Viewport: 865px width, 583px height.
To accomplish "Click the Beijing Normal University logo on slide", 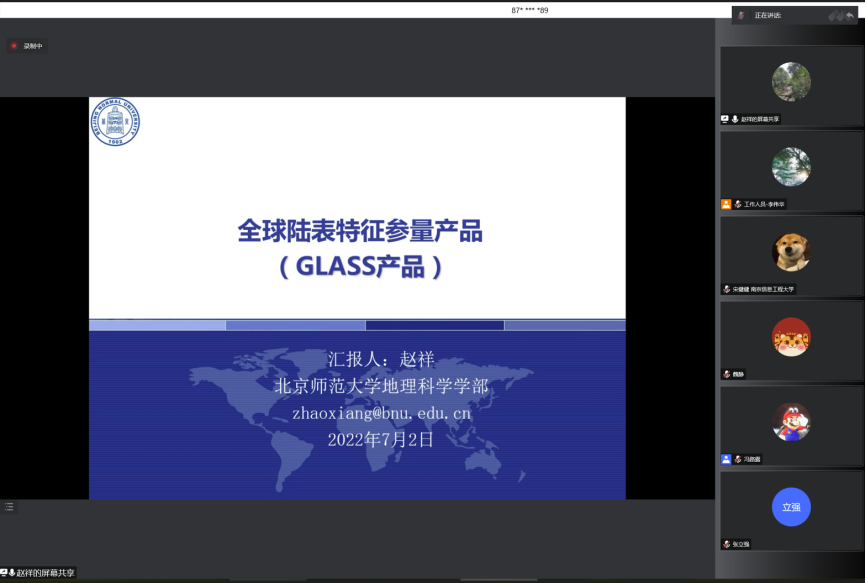I will click(x=115, y=123).
